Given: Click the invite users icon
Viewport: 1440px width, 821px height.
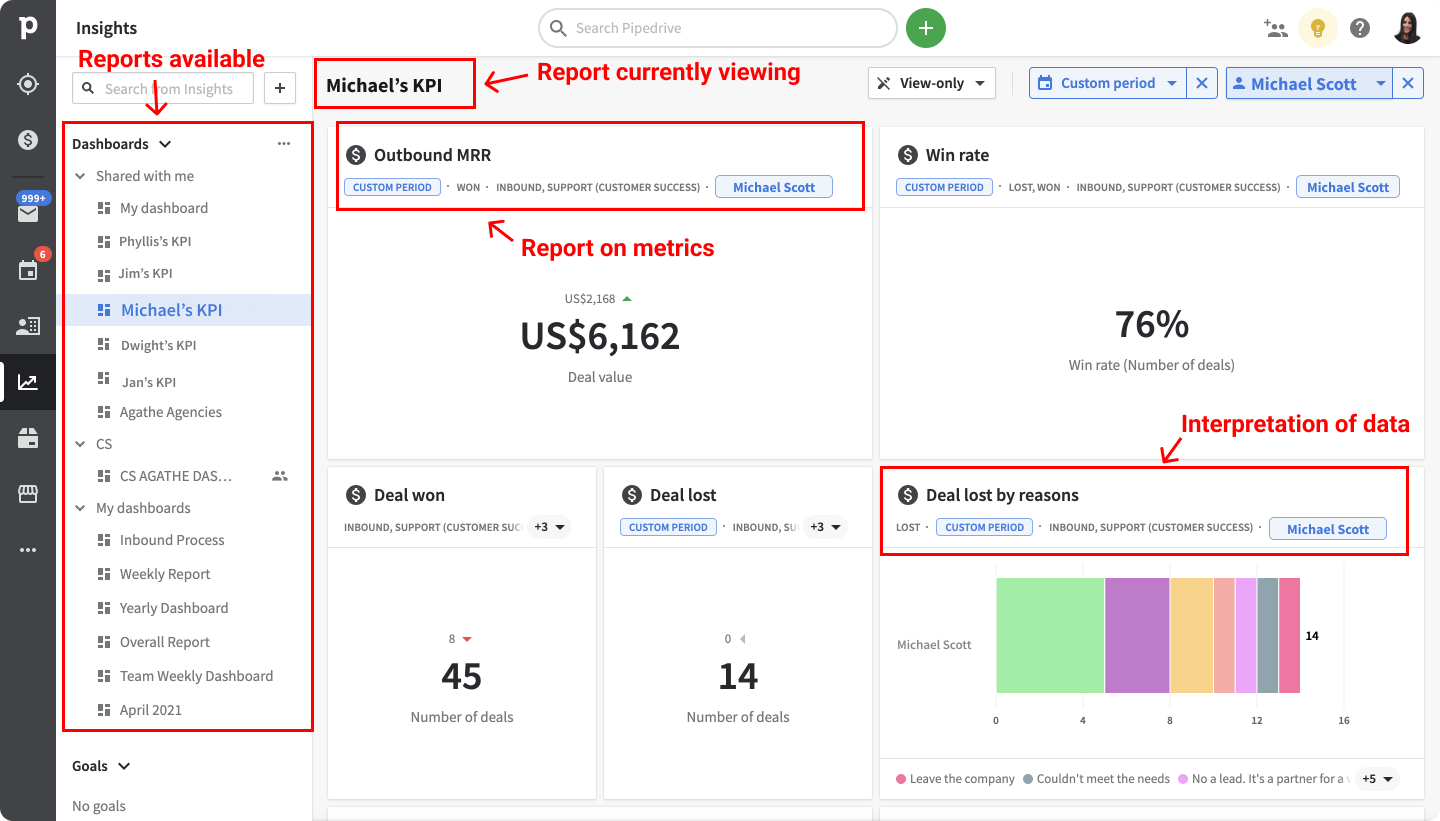Looking at the screenshot, I should click(x=1276, y=28).
